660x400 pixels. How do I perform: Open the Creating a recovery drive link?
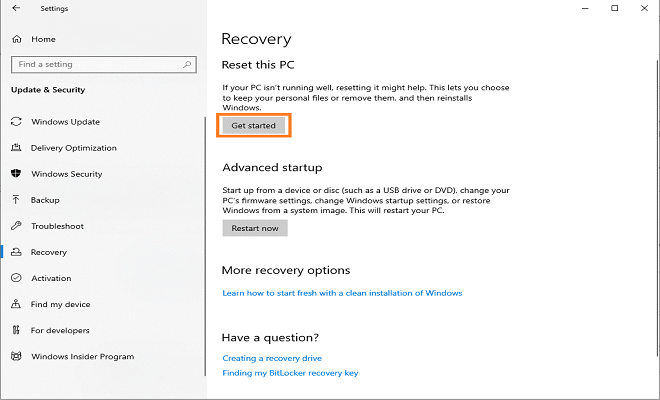[272, 358]
